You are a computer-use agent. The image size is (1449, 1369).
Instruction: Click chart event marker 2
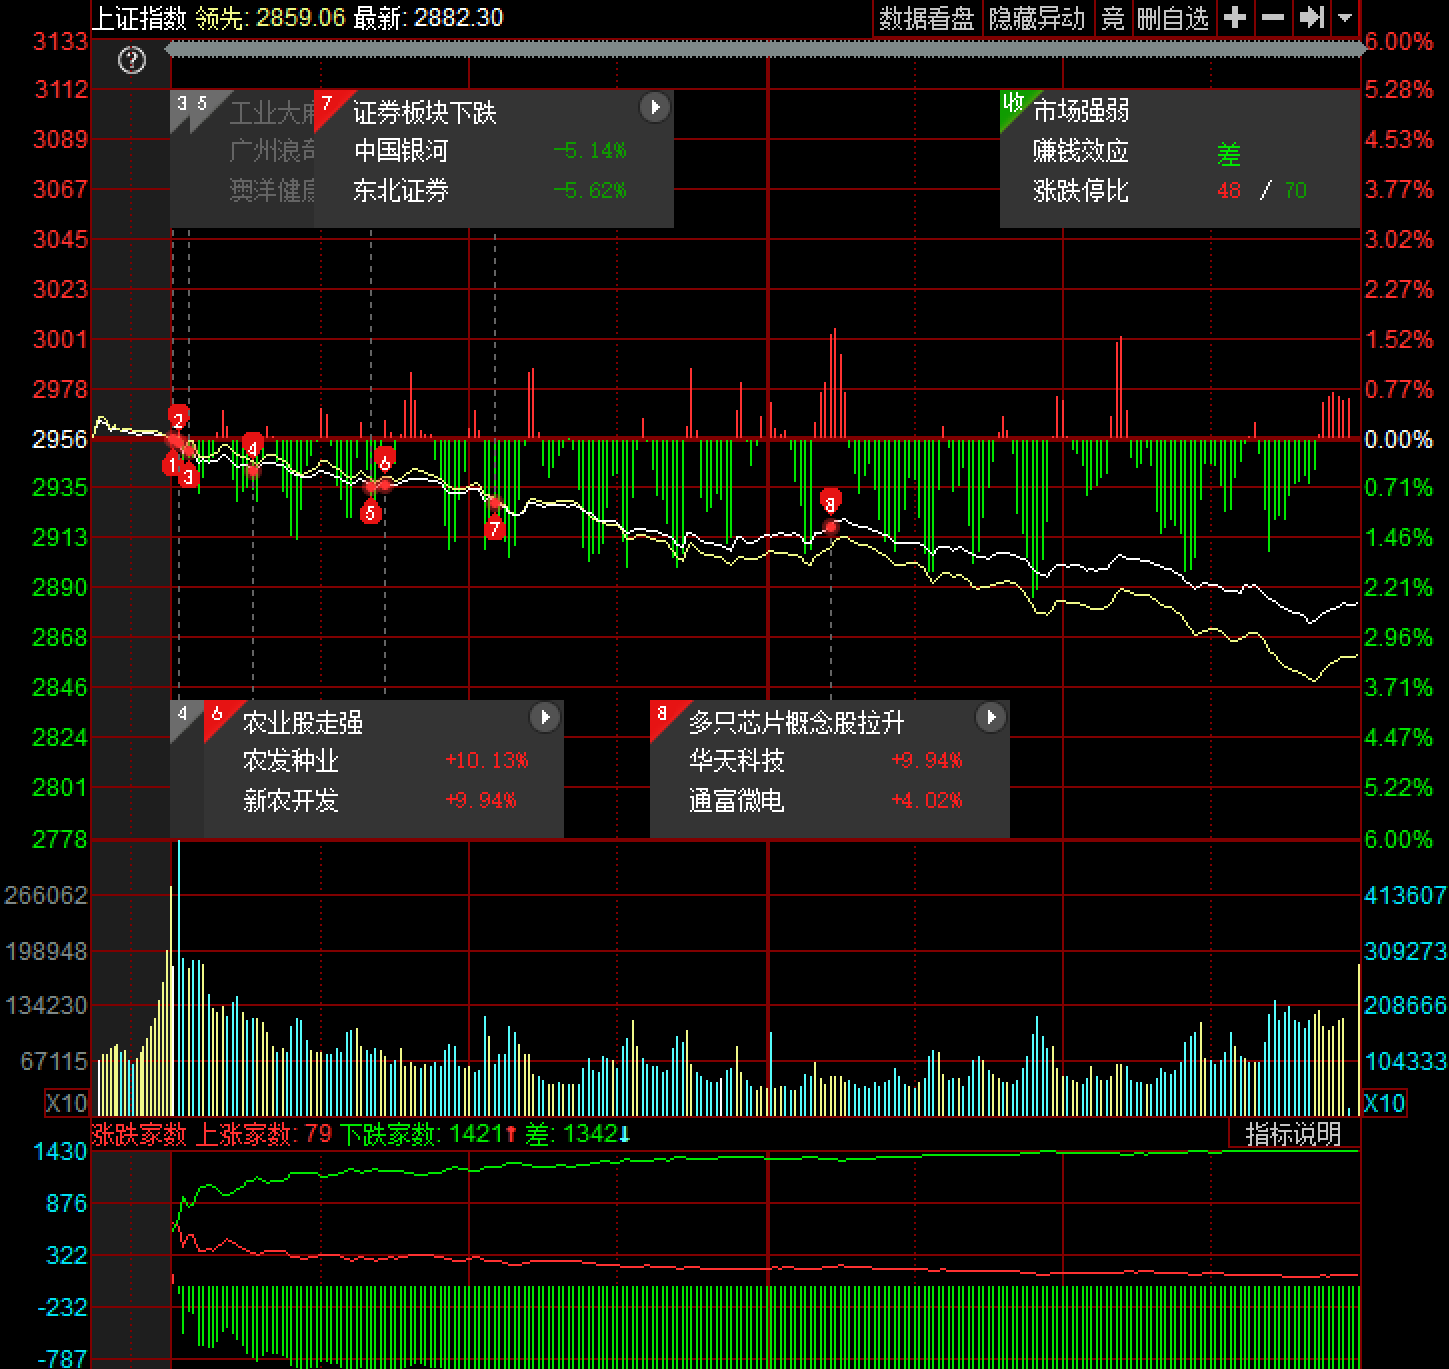coord(179,417)
